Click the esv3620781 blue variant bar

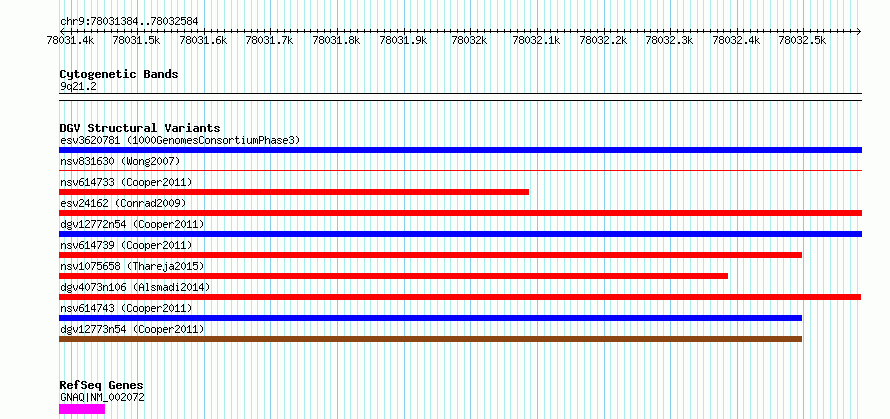coord(460,150)
